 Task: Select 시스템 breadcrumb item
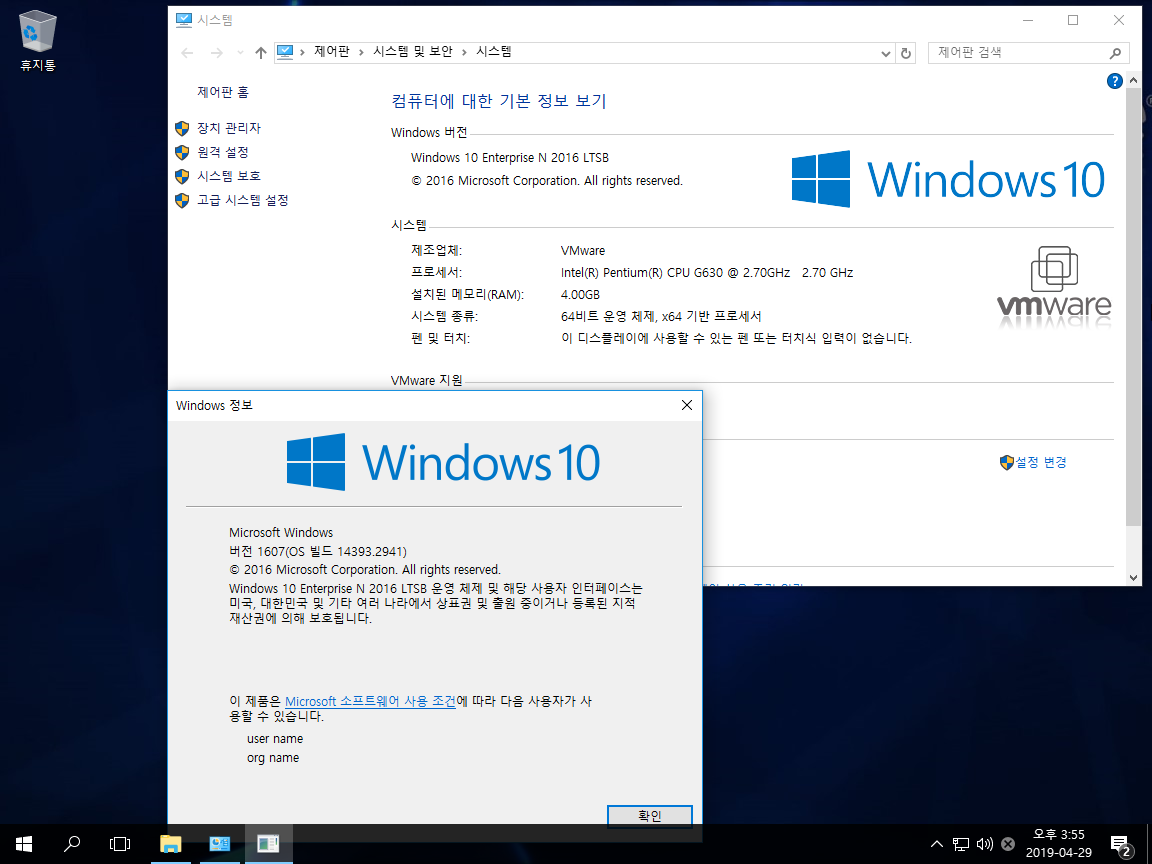click(494, 51)
